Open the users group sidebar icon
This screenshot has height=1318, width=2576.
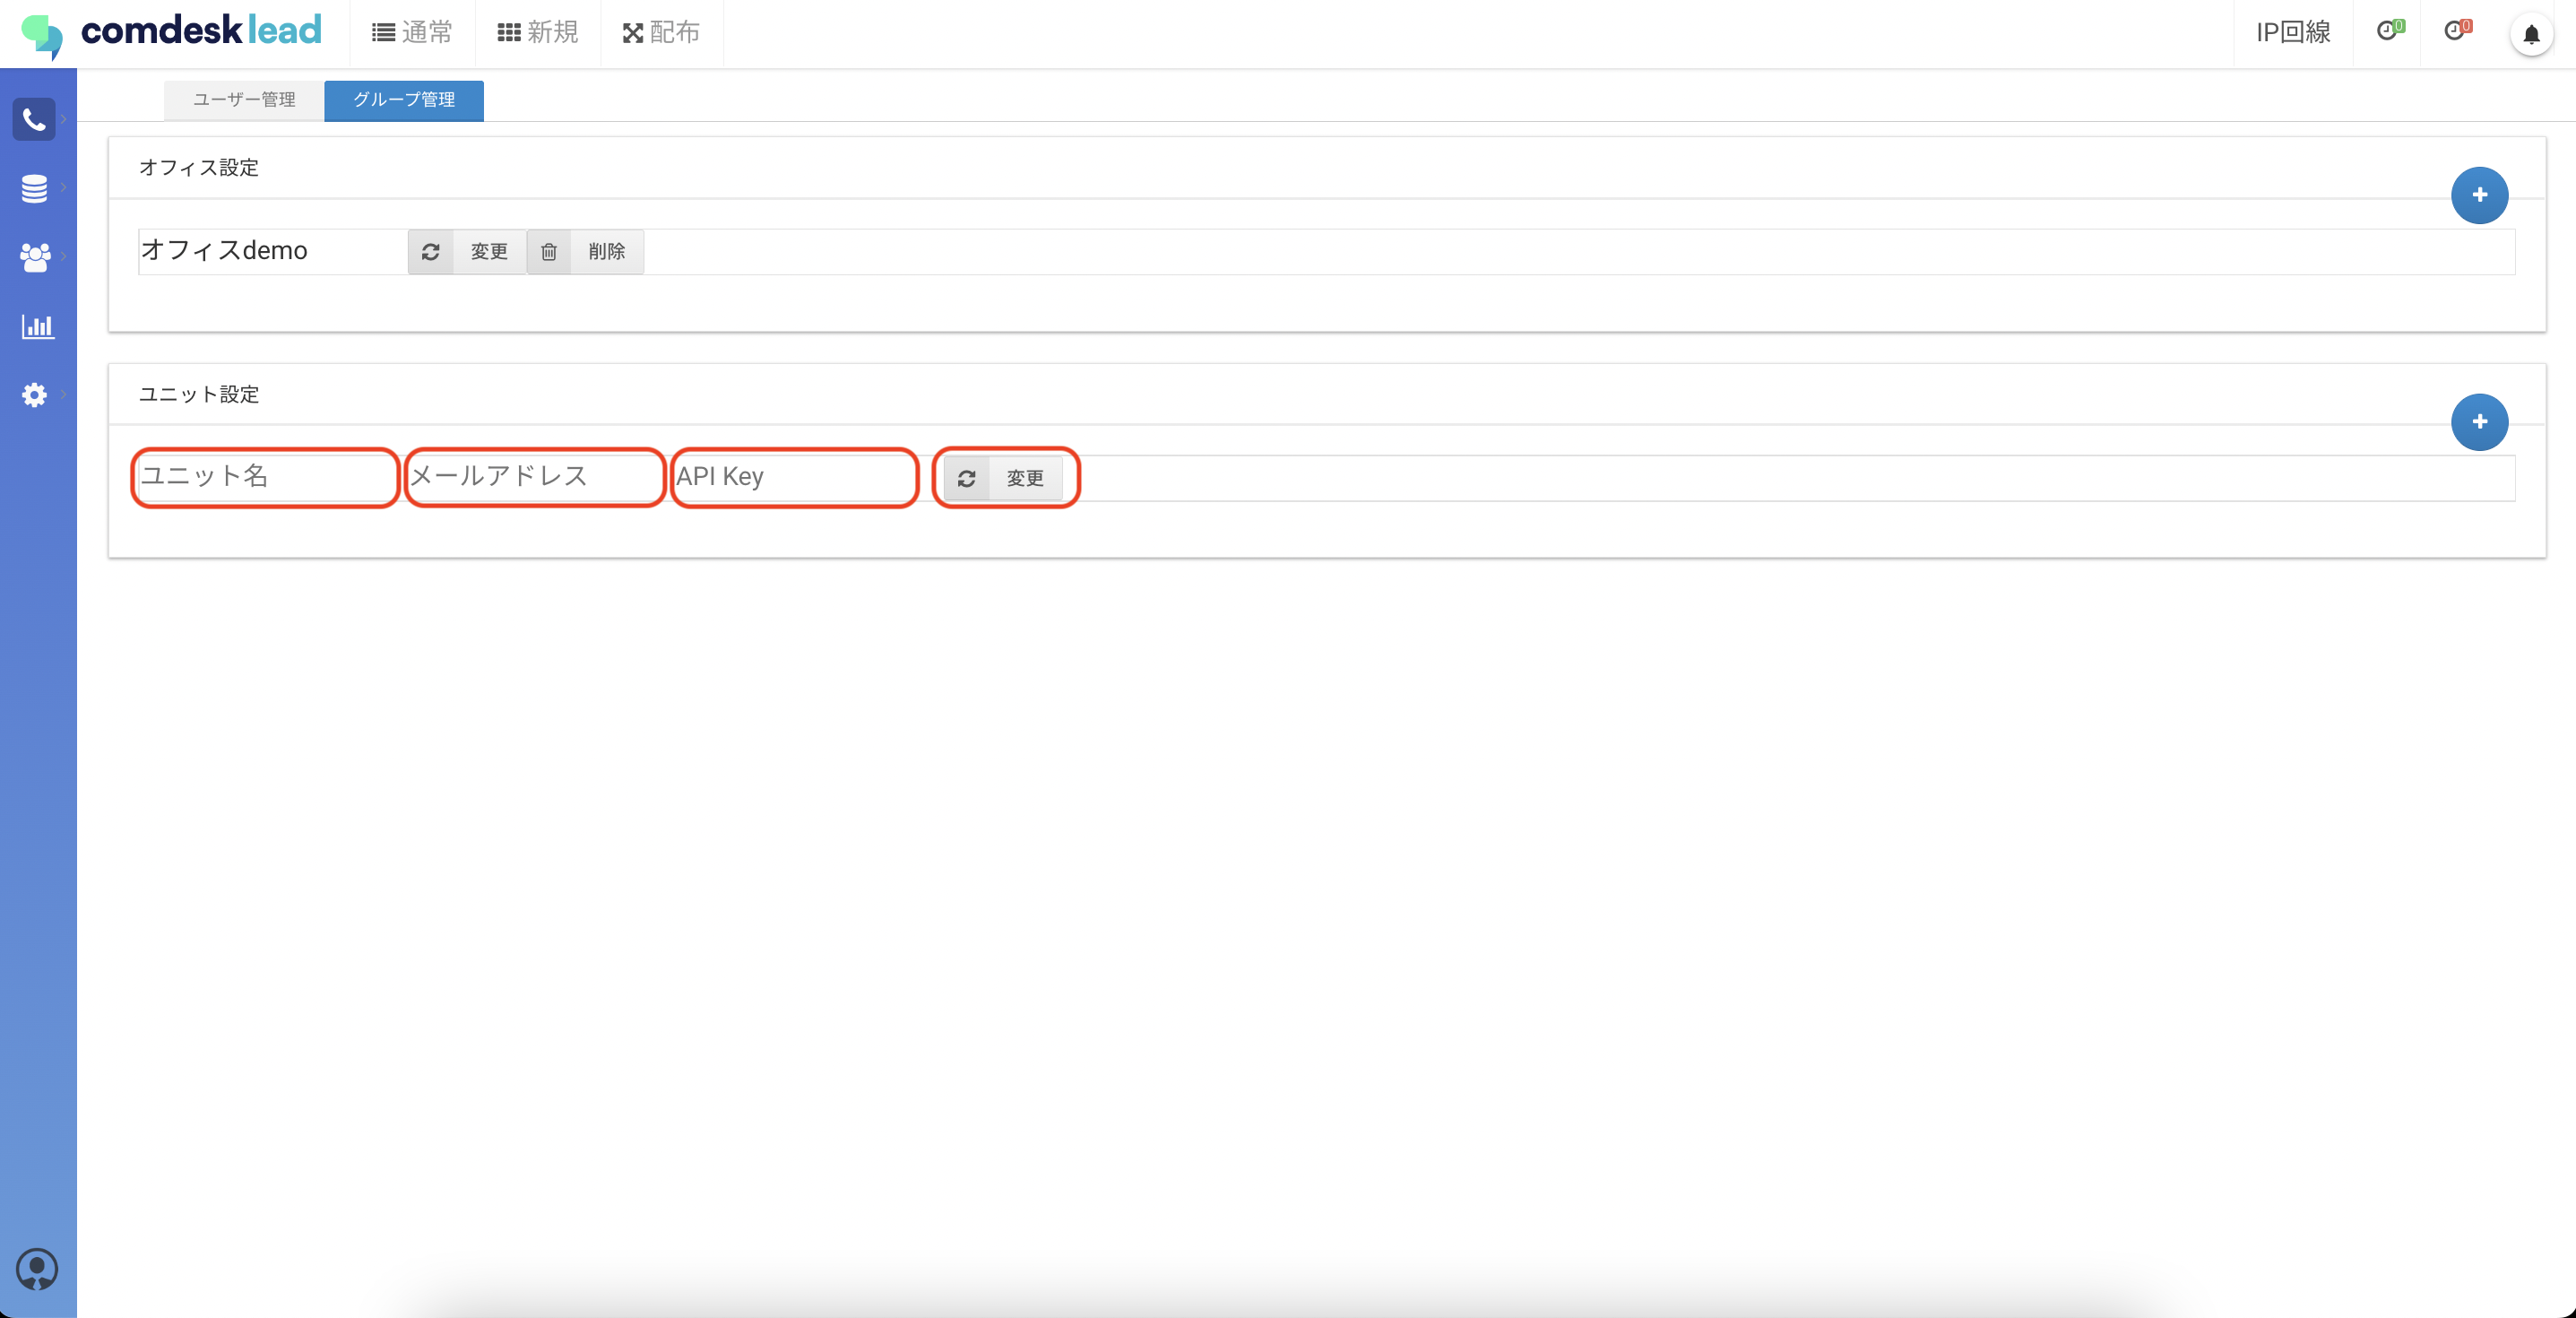pyautogui.click(x=34, y=257)
